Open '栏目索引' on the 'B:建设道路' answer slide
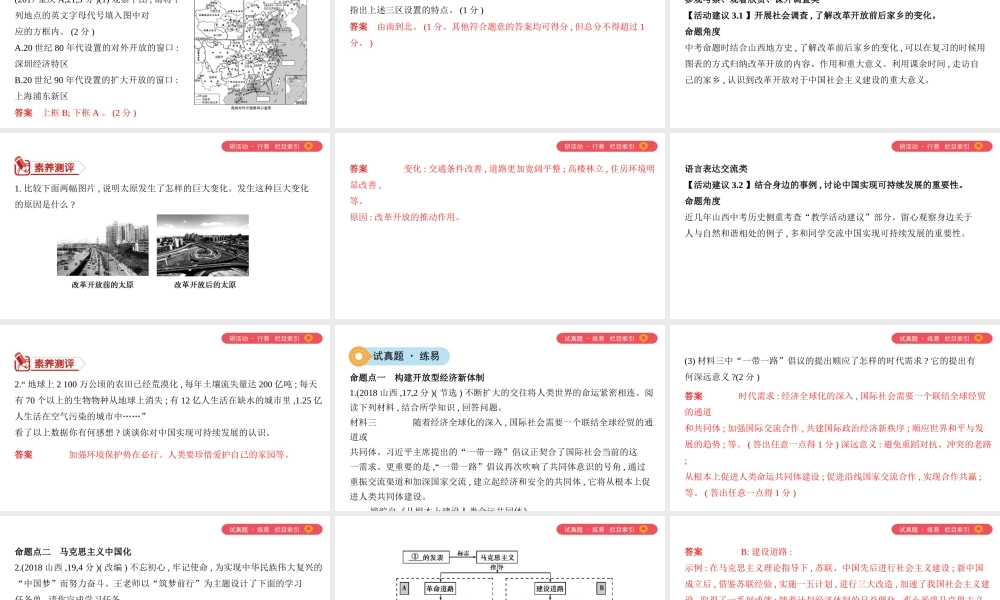This screenshot has width=1000, height=600. coord(957,529)
